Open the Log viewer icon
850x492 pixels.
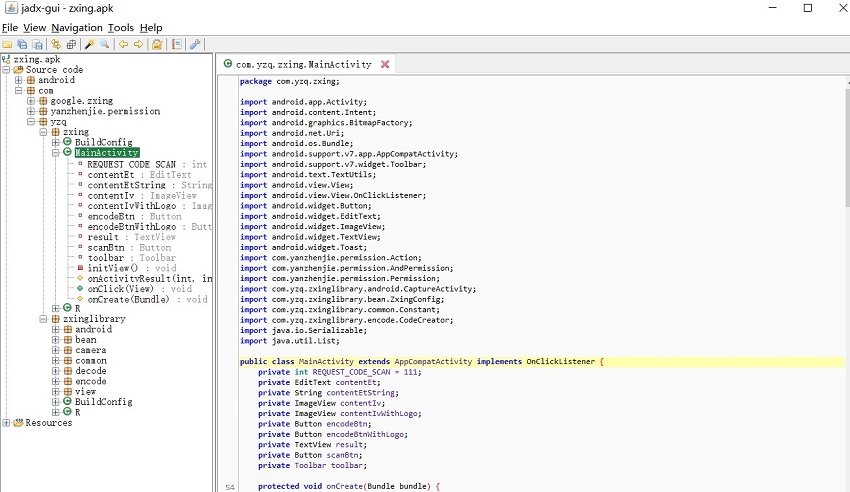[177, 44]
